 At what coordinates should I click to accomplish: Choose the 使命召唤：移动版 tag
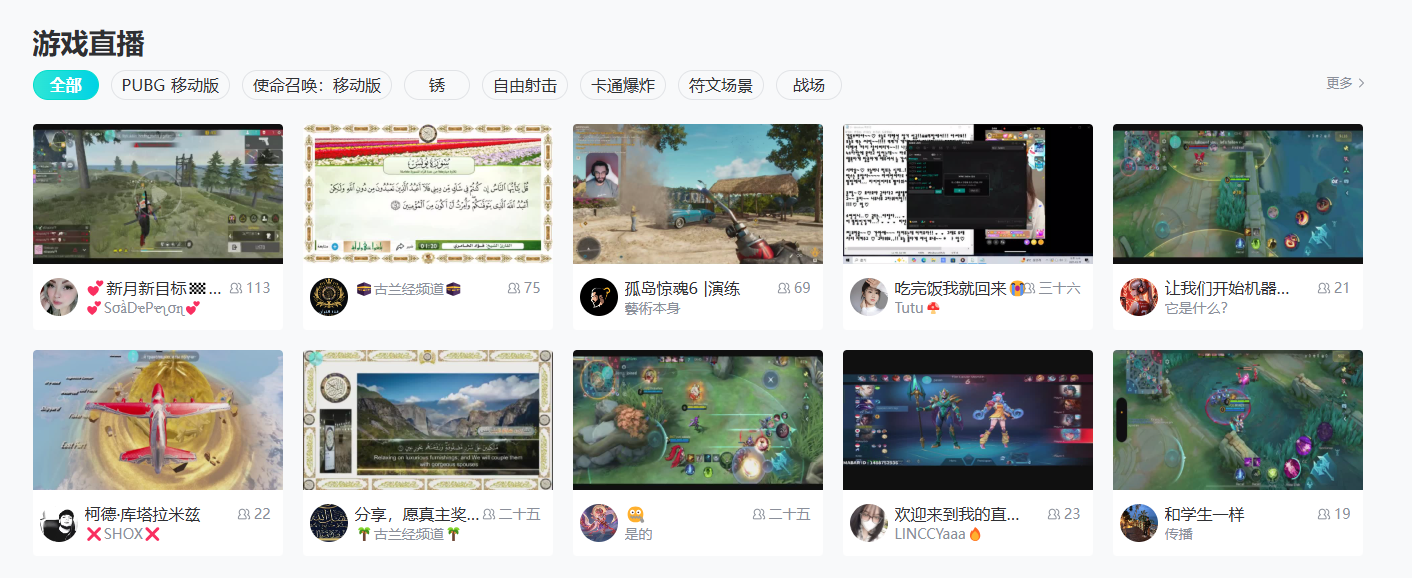click(x=317, y=85)
